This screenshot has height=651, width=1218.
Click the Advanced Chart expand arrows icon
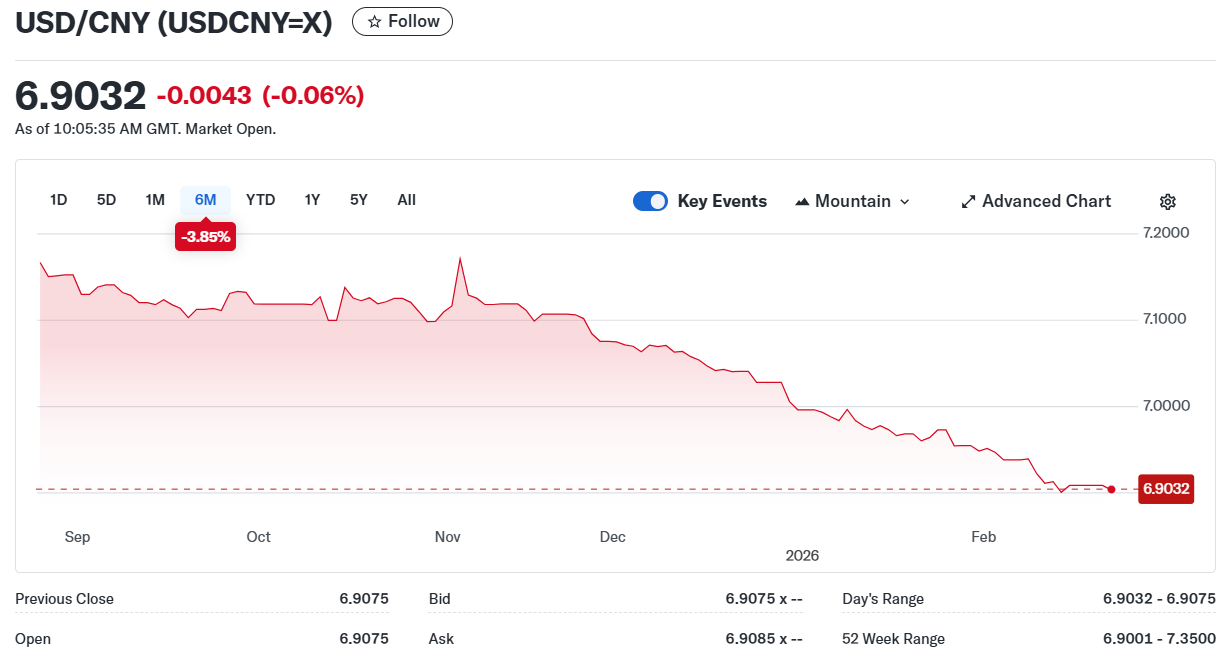(968, 202)
